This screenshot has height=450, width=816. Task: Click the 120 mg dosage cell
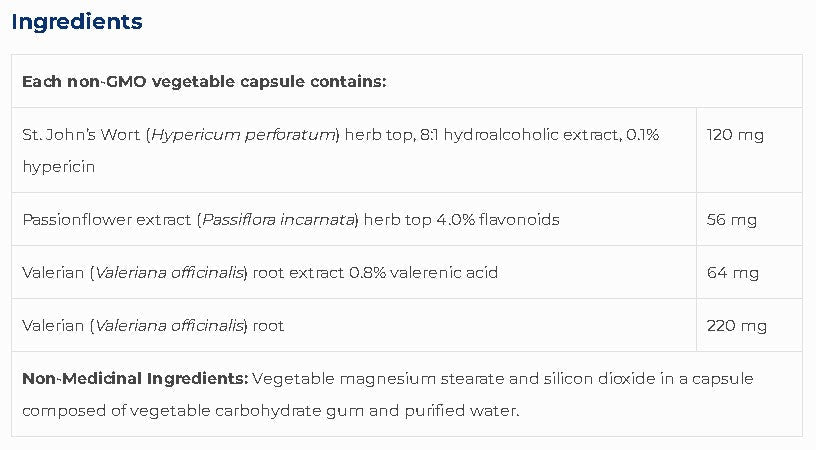click(x=734, y=134)
